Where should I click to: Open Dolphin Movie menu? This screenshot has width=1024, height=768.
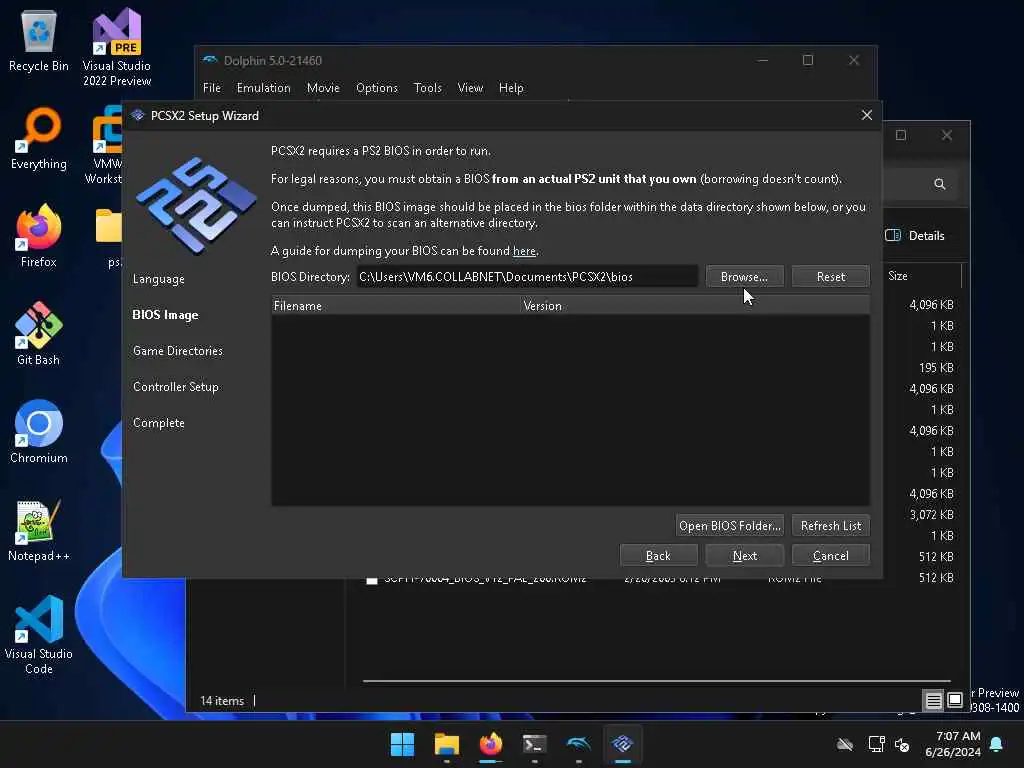323,88
